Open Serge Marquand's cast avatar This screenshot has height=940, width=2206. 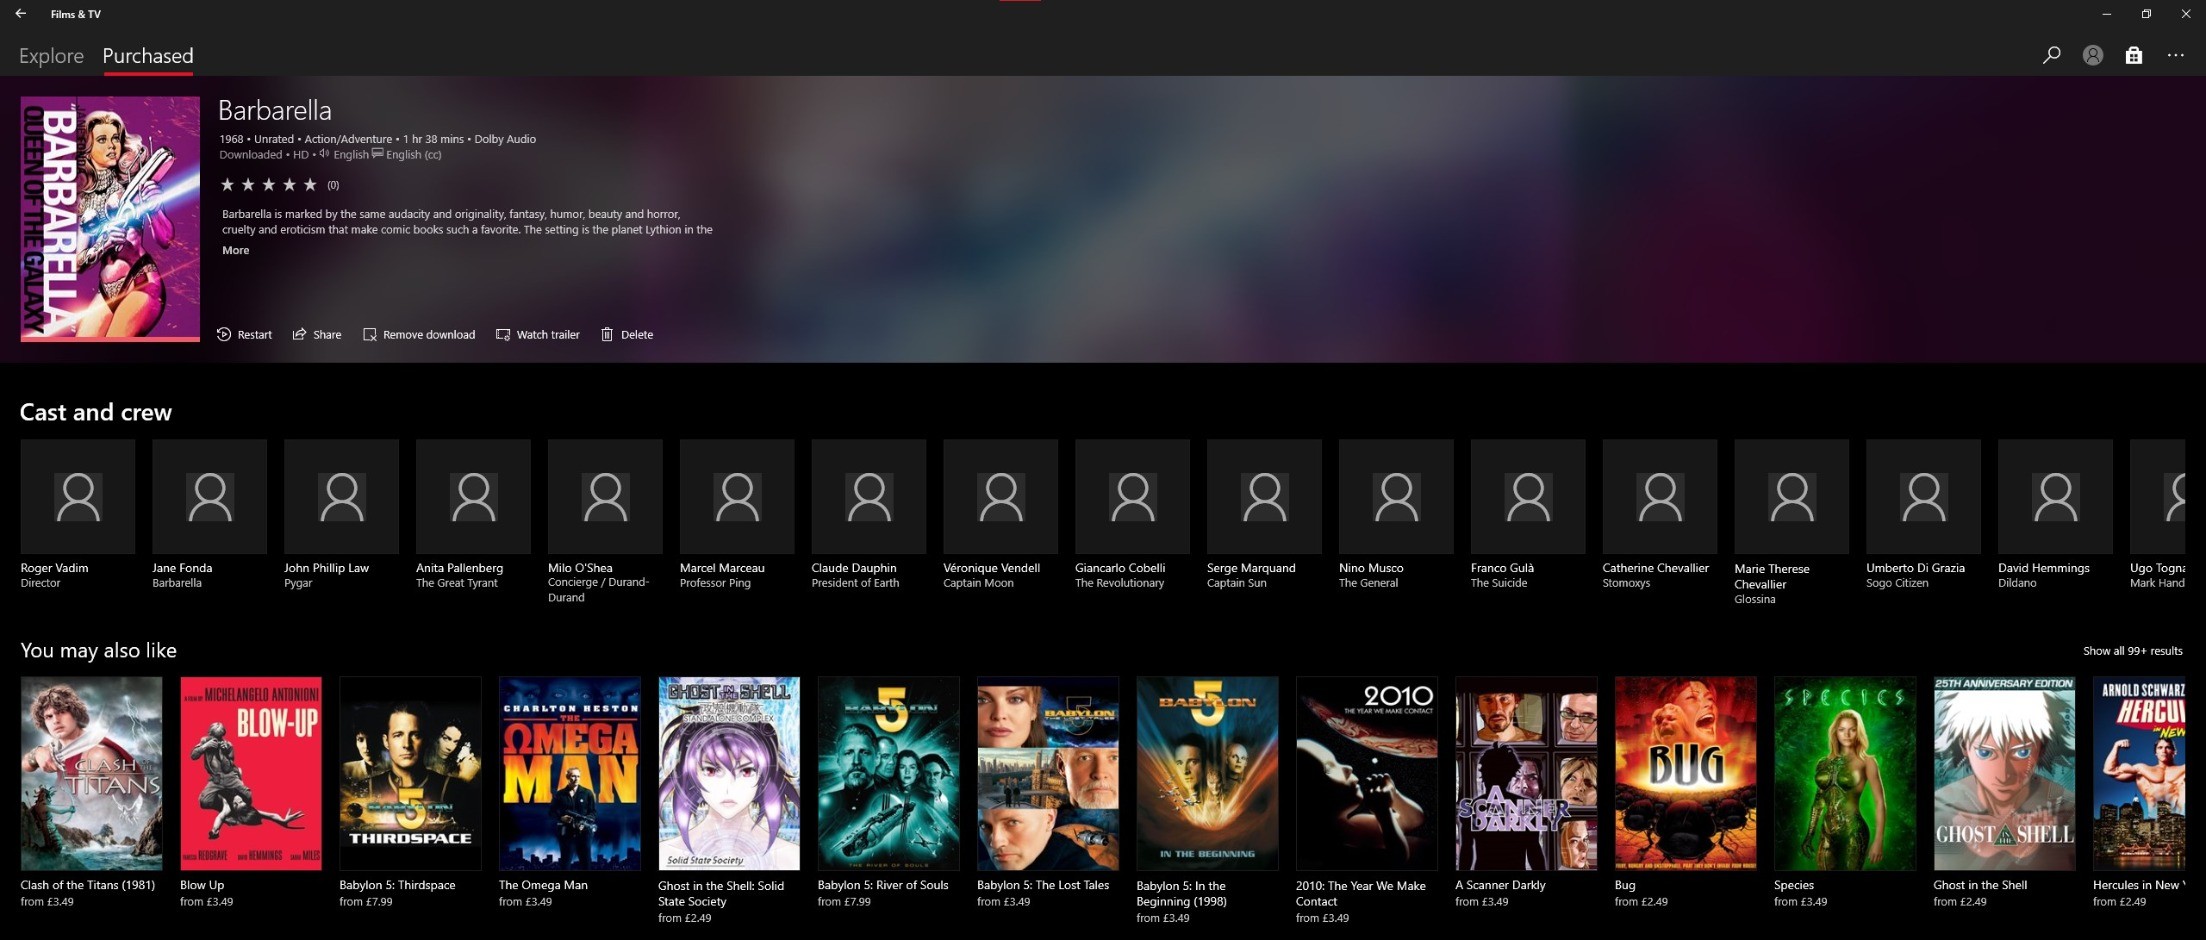1264,497
